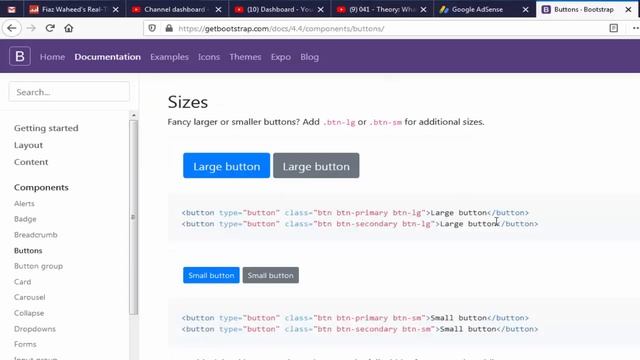The width and height of the screenshot is (640, 360).
Task: Open Documentation in Bootstrap navbar
Action: (x=107, y=57)
